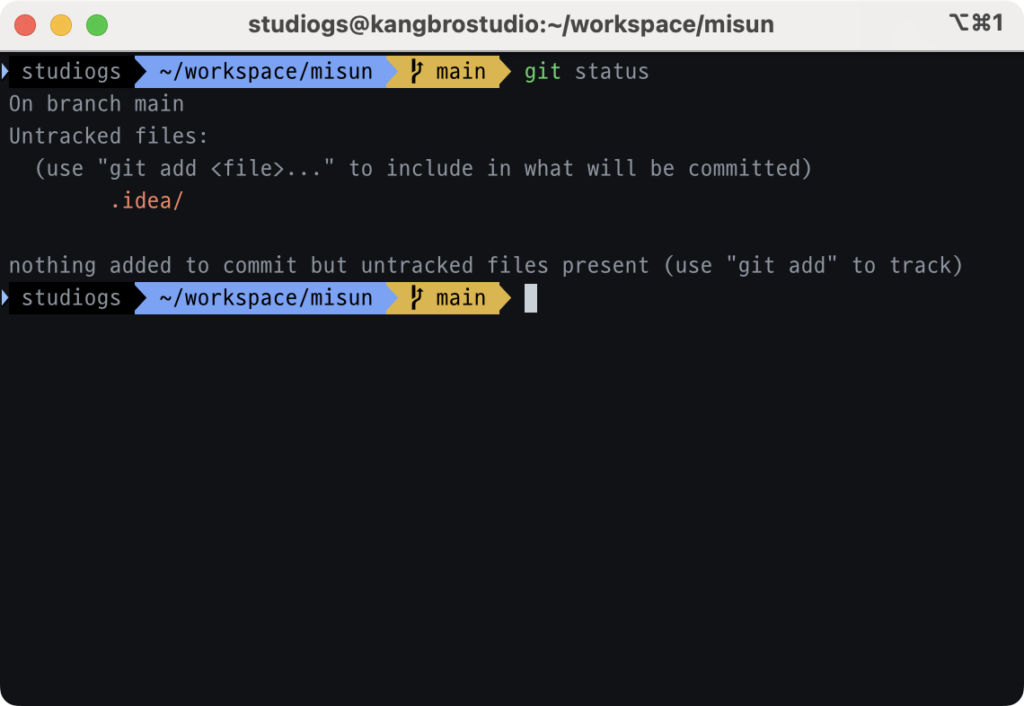This screenshot has width=1024, height=706.
Task: Click the git branch icon in bottom prompt
Action: (416, 298)
